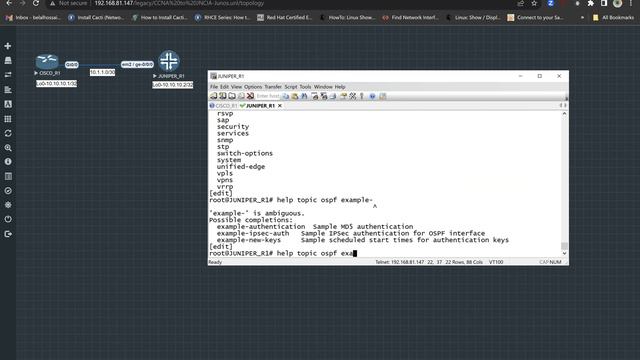The image size is (640, 360).
Task: Close the JUNIPER_R1 session tab
Action: pos(280,106)
